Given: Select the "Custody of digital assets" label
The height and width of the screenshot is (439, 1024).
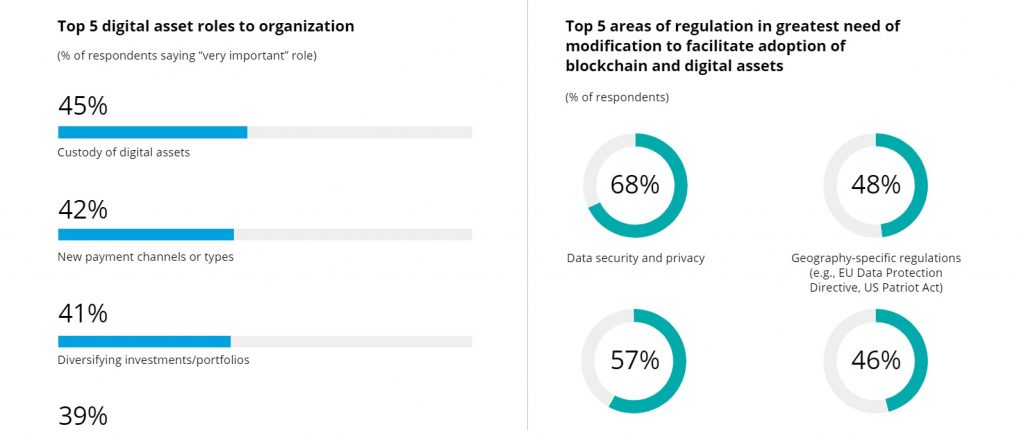Looking at the screenshot, I should (123, 153).
